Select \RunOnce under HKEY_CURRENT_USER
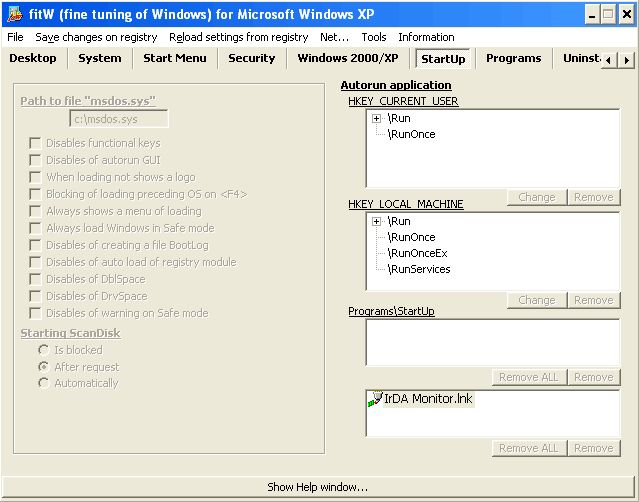 tap(412, 134)
